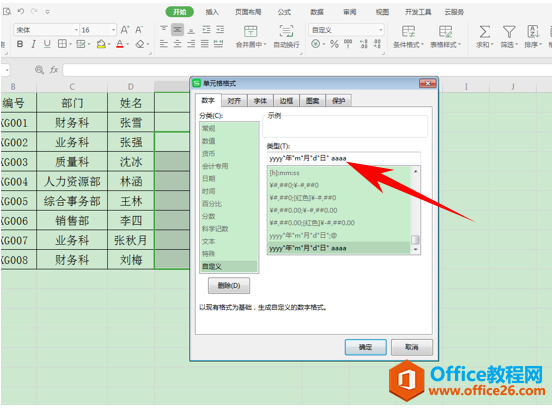This screenshot has height=408, width=552.
Task: Open the 自定义 number format dropdown
Action: point(381,30)
